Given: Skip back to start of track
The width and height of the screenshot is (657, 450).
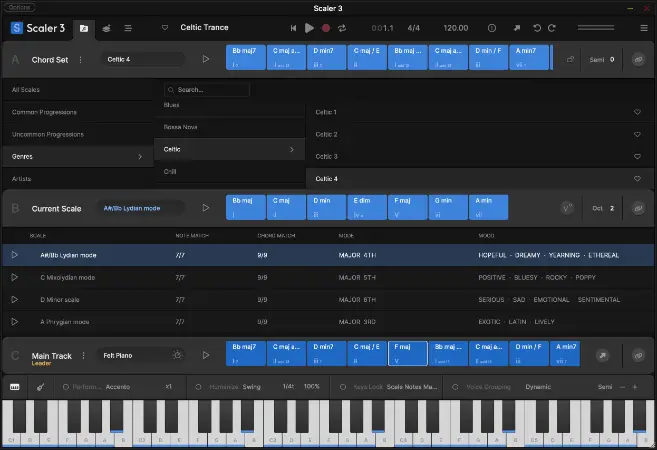Looking at the screenshot, I should 294,28.
